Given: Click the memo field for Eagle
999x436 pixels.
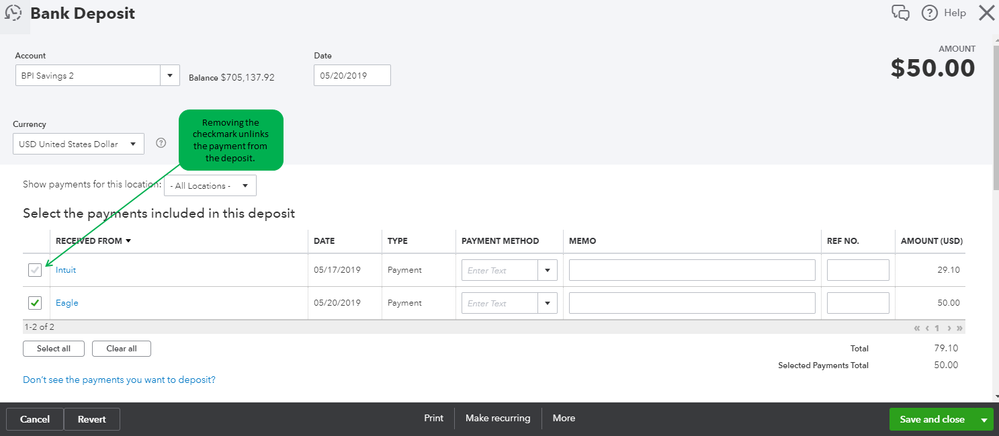Looking at the screenshot, I should pyautogui.click(x=692, y=303).
